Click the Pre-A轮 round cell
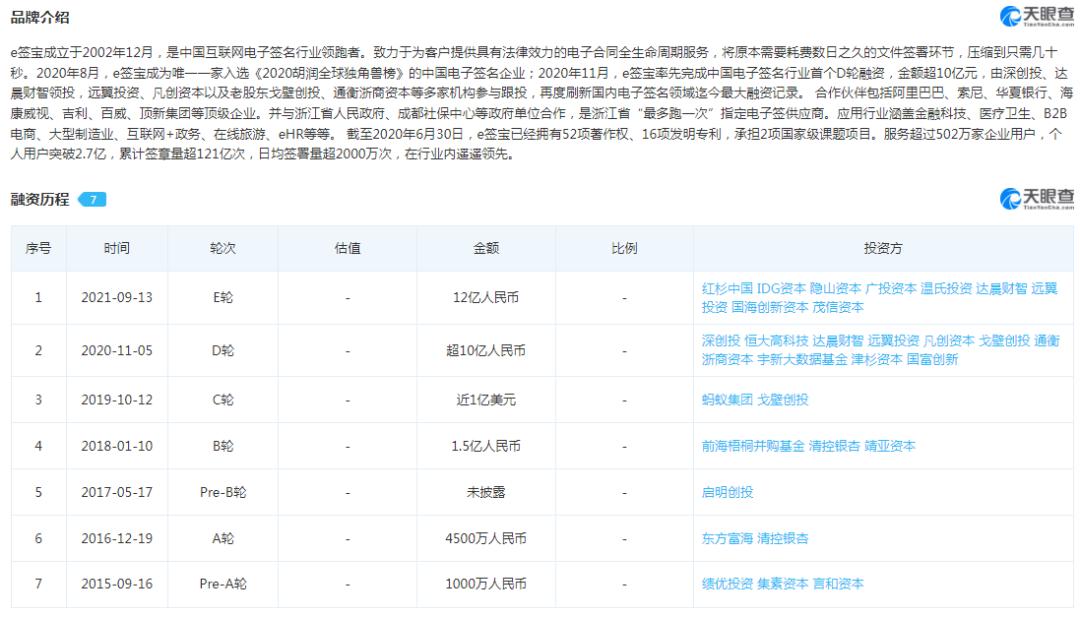This screenshot has width=1080, height=617. click(223, 584)
